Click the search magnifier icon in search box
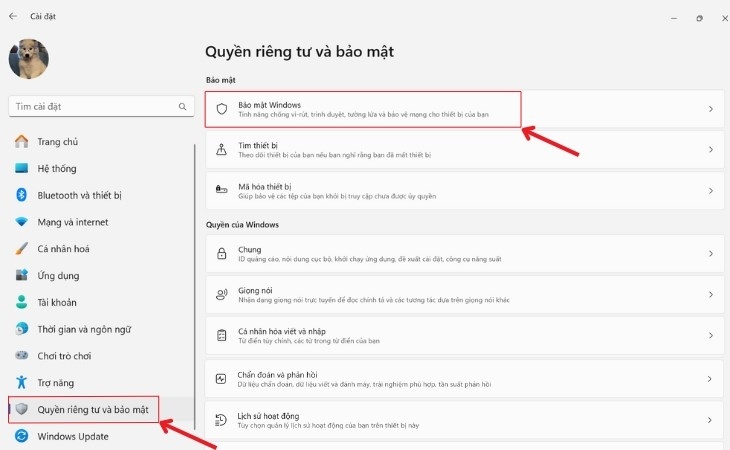The width and height of the screenshot is (730, 450). click(x=182, y=106)
